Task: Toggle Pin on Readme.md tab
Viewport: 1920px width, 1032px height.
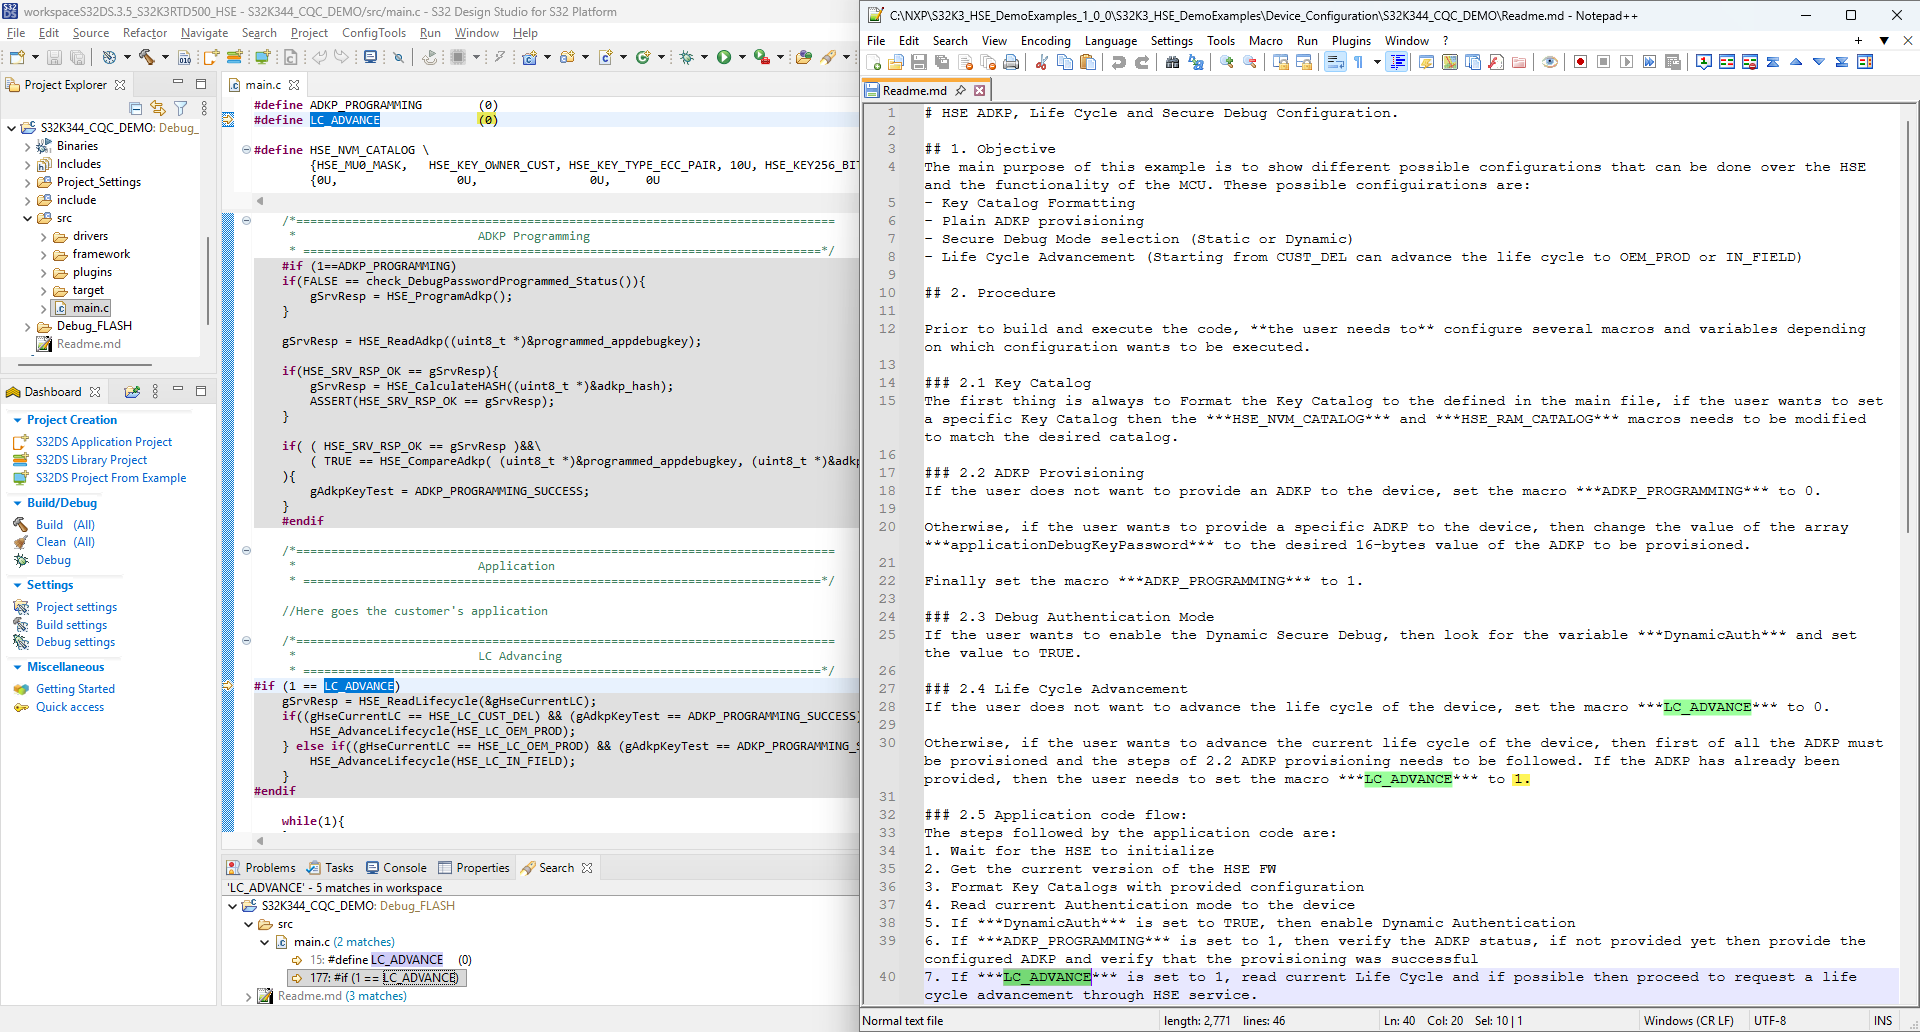Action: [960, 90]
